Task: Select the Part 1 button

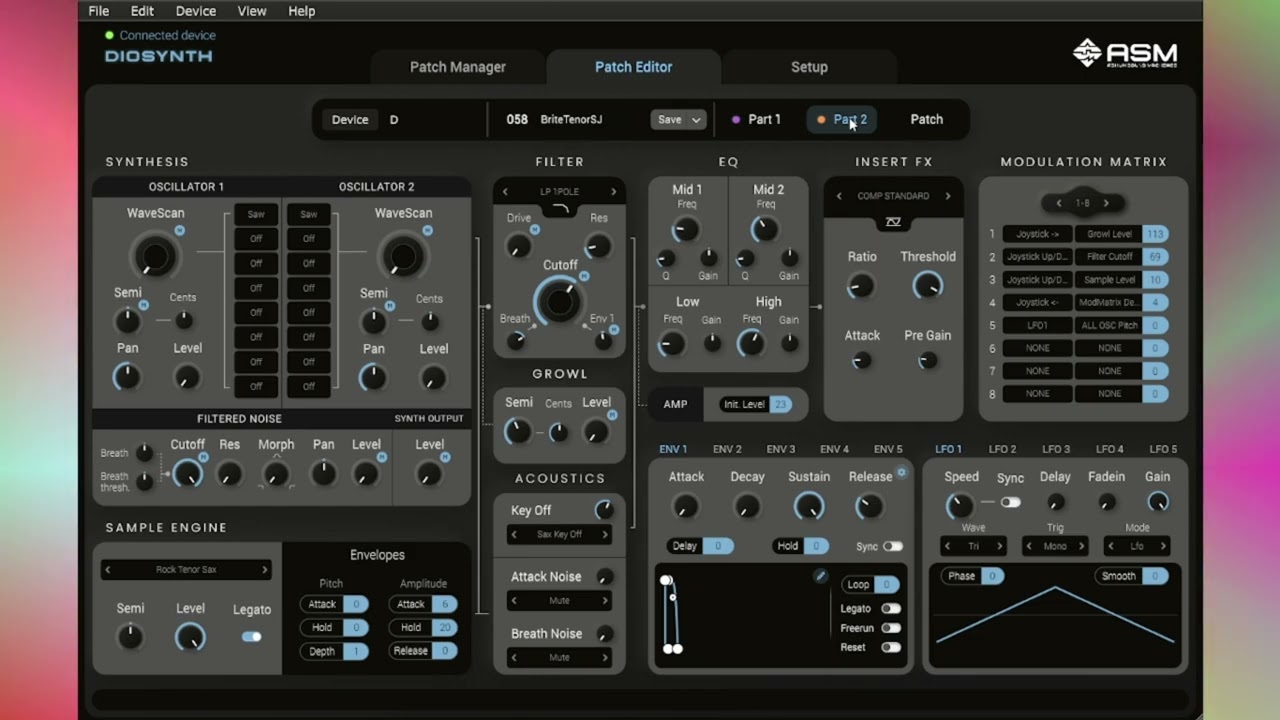Action: click(756, 119)
